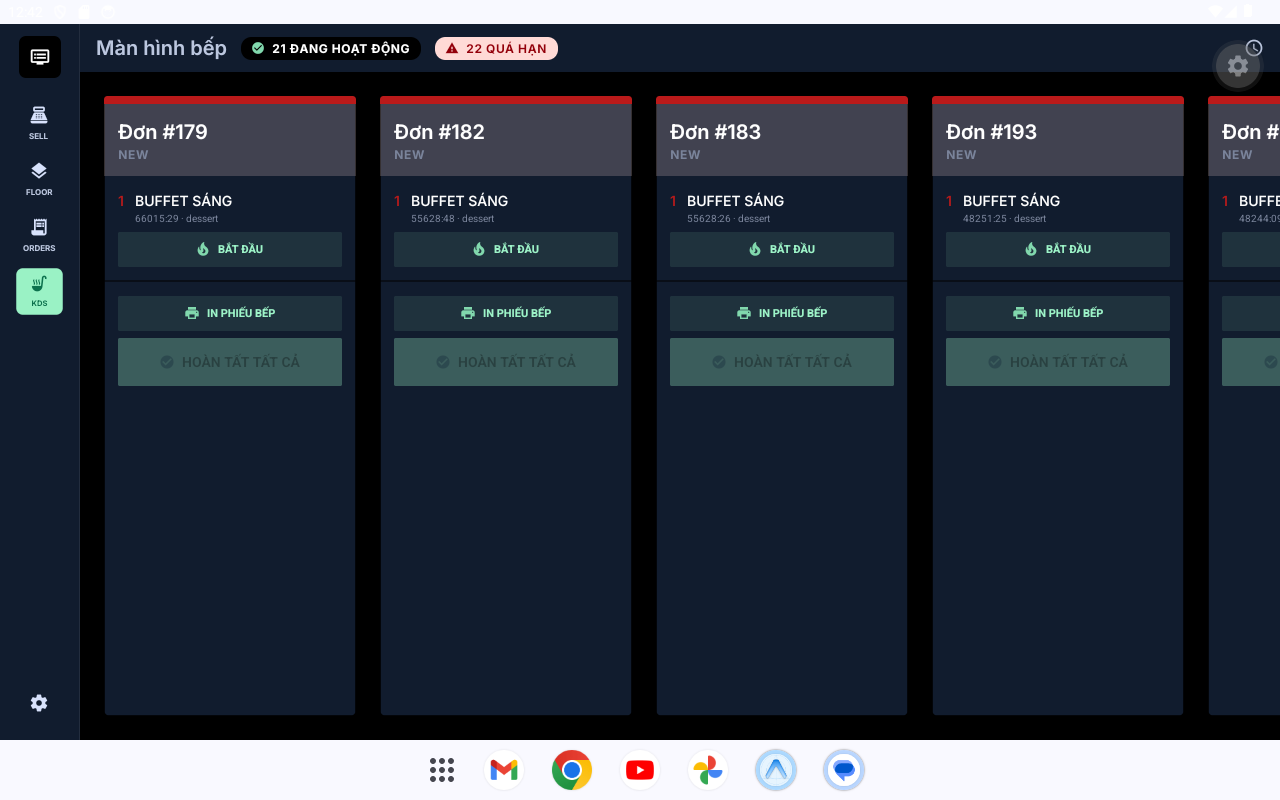Open the SELL register icon in sidebar
The width and height of the screenshot is (1280, 800).
tap(39, 122)
